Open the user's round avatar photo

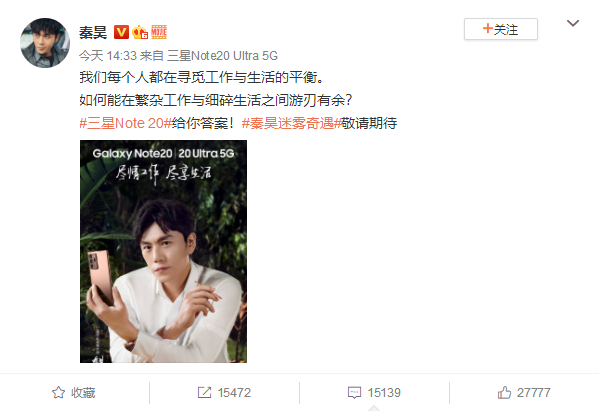tap(45, 43)
